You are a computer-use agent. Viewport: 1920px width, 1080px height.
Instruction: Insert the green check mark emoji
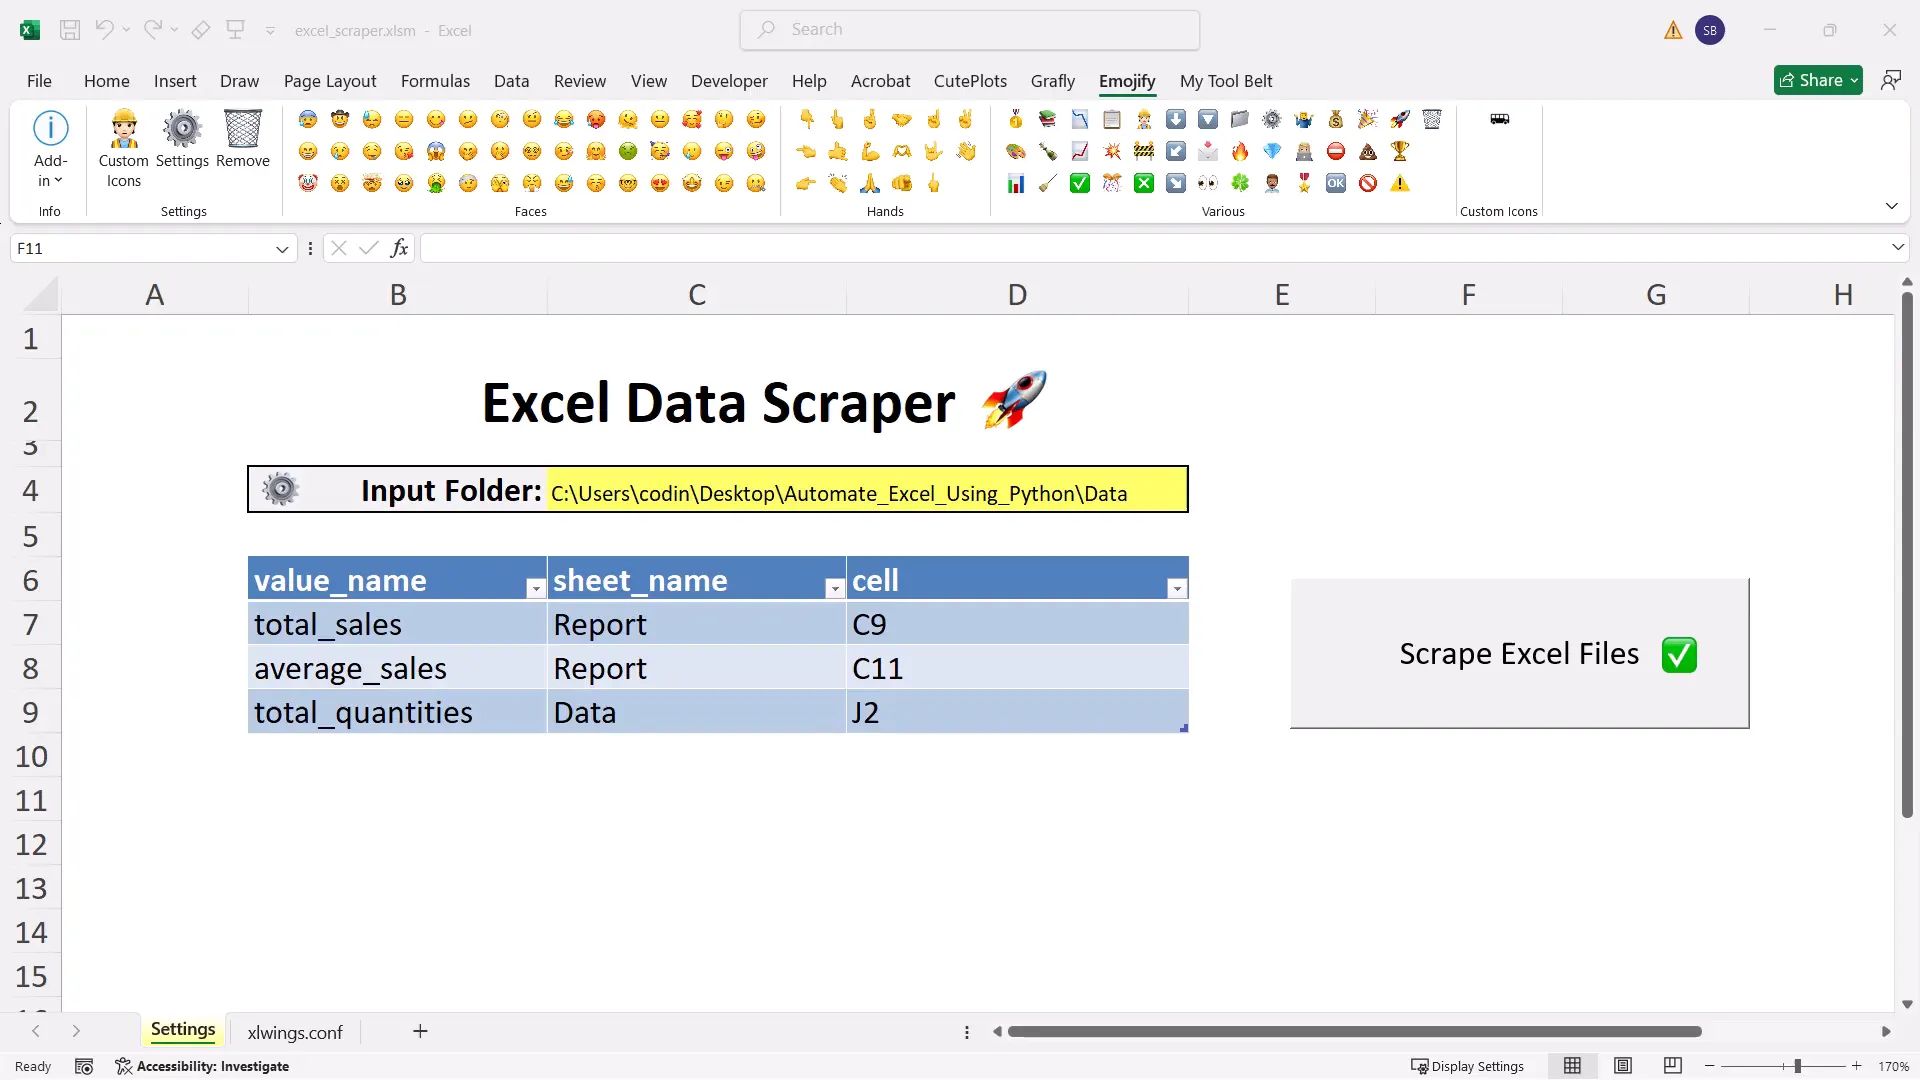click(1079, 183)
